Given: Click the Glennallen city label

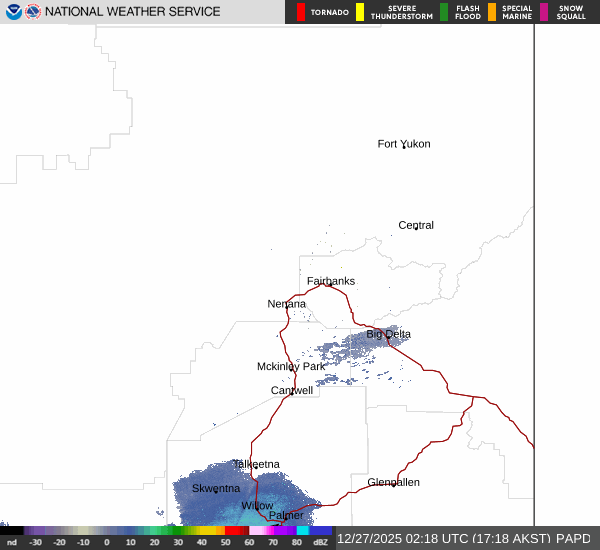Looking at the screenshot, I should coord(393,482).
